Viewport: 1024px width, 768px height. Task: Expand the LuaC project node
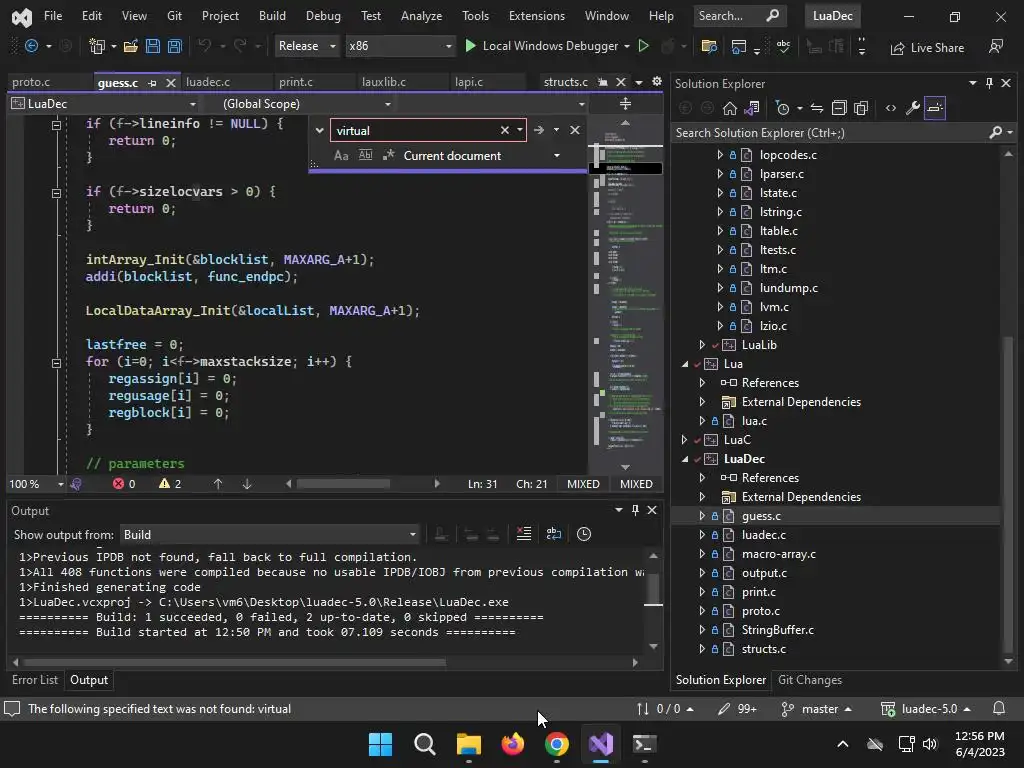pos(684,440)
